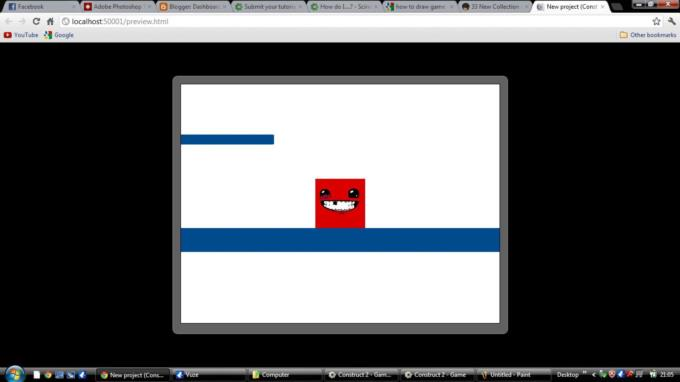Click the back navigation arrow

pyautogui.click(x=9, y=21)
